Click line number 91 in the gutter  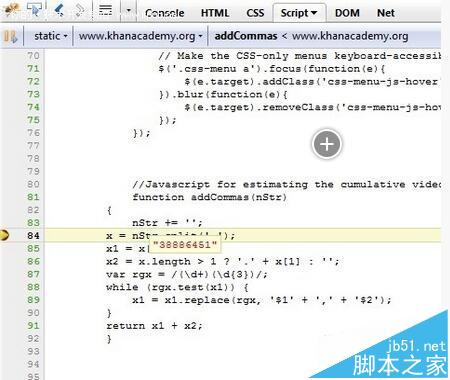[x=33, y=326]
